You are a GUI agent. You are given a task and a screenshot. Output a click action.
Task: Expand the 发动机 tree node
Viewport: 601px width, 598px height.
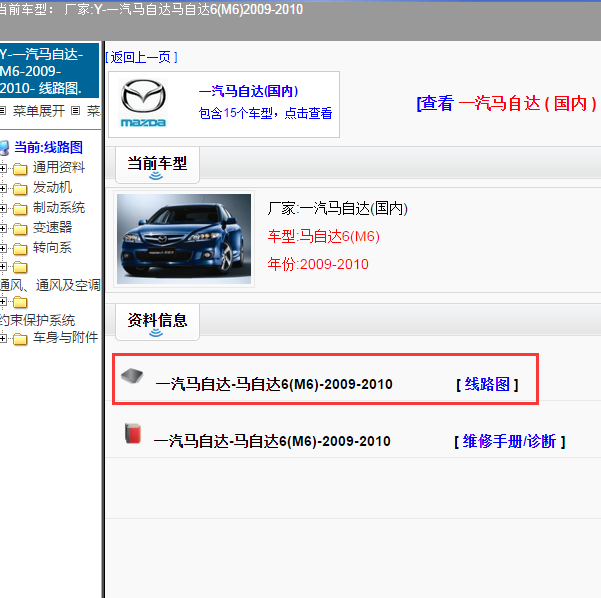coord(3,188)
